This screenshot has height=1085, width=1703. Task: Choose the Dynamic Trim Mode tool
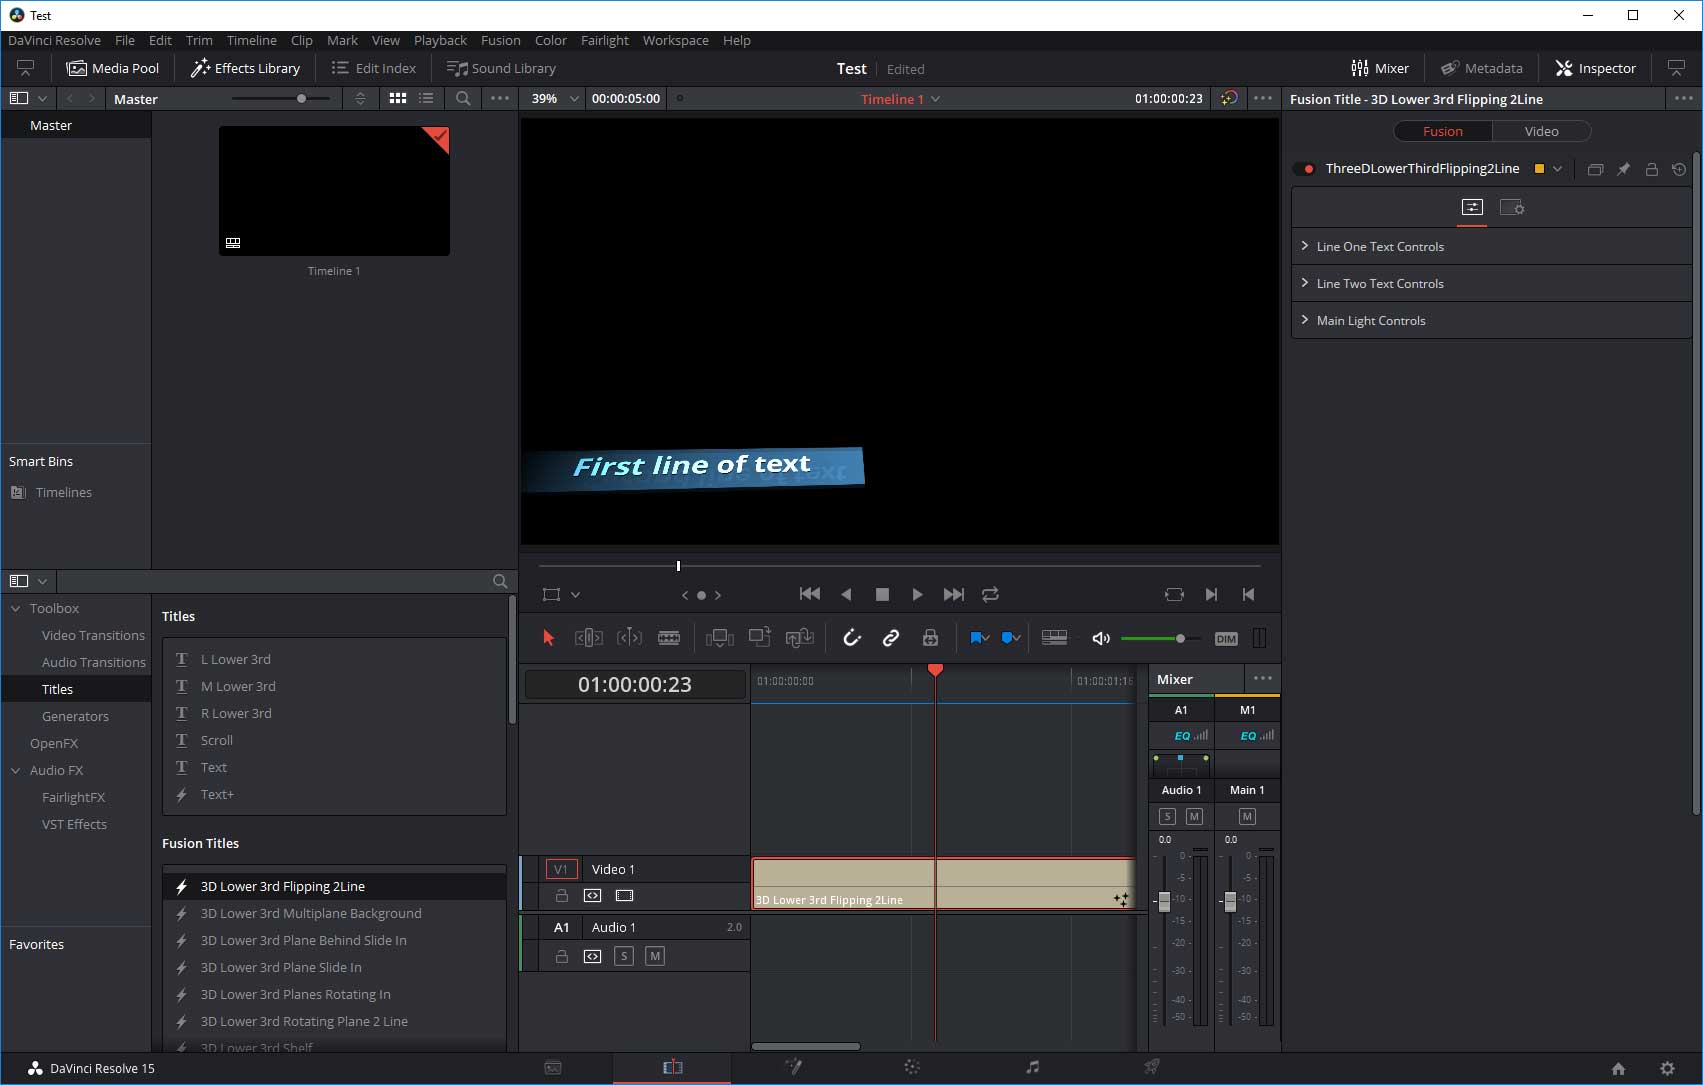(629, 638)
